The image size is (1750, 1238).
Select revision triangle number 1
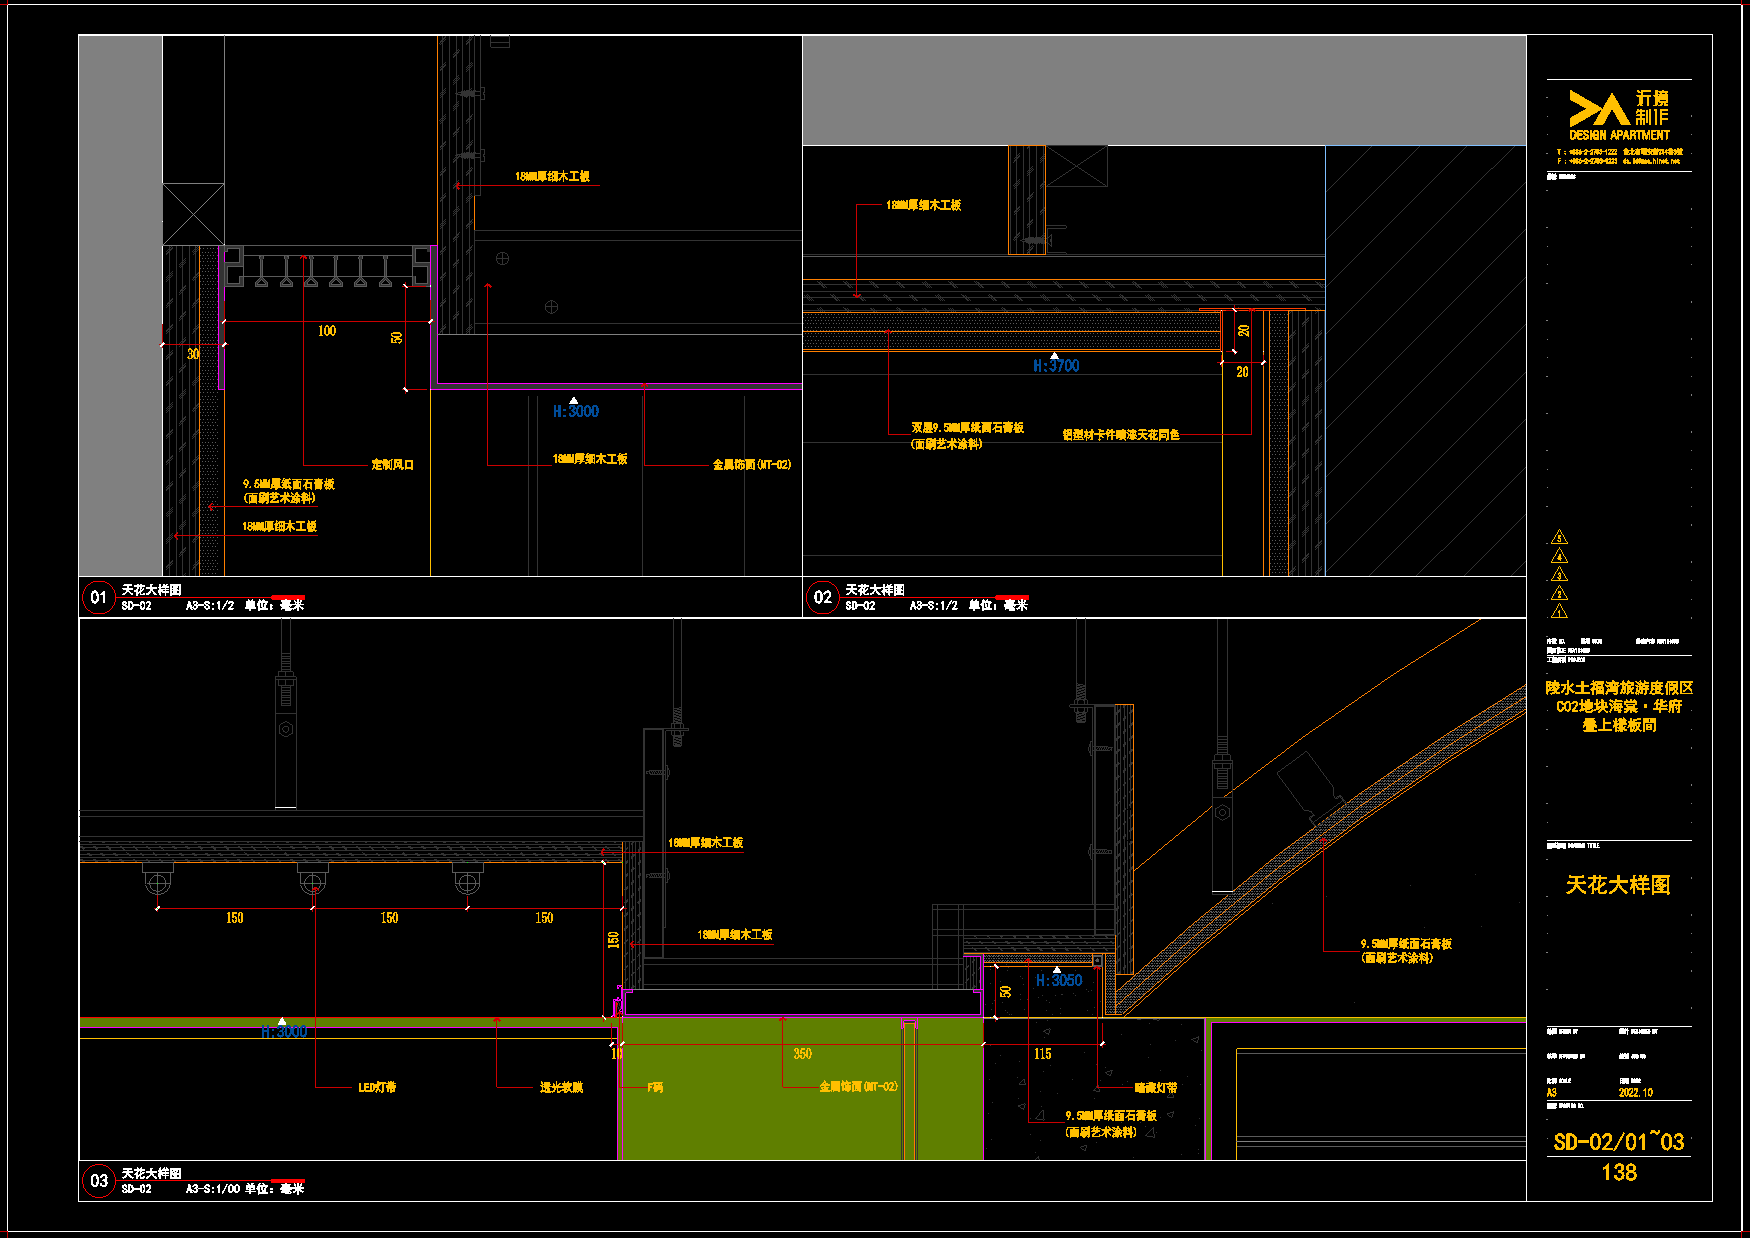point(1559,612)
